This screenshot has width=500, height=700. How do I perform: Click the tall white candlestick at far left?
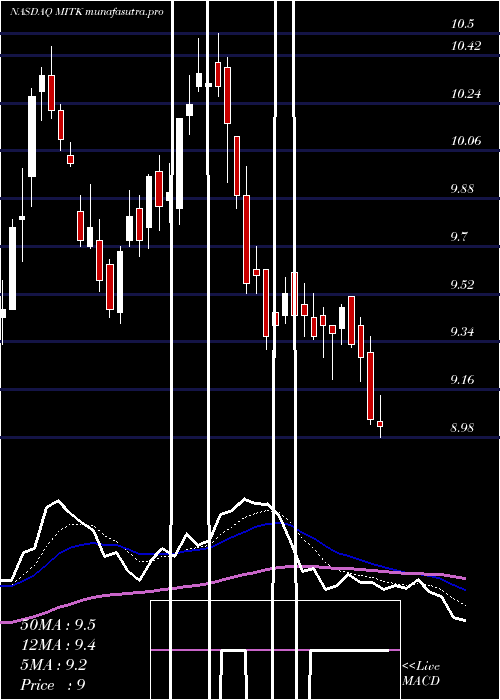coord(12,268)
